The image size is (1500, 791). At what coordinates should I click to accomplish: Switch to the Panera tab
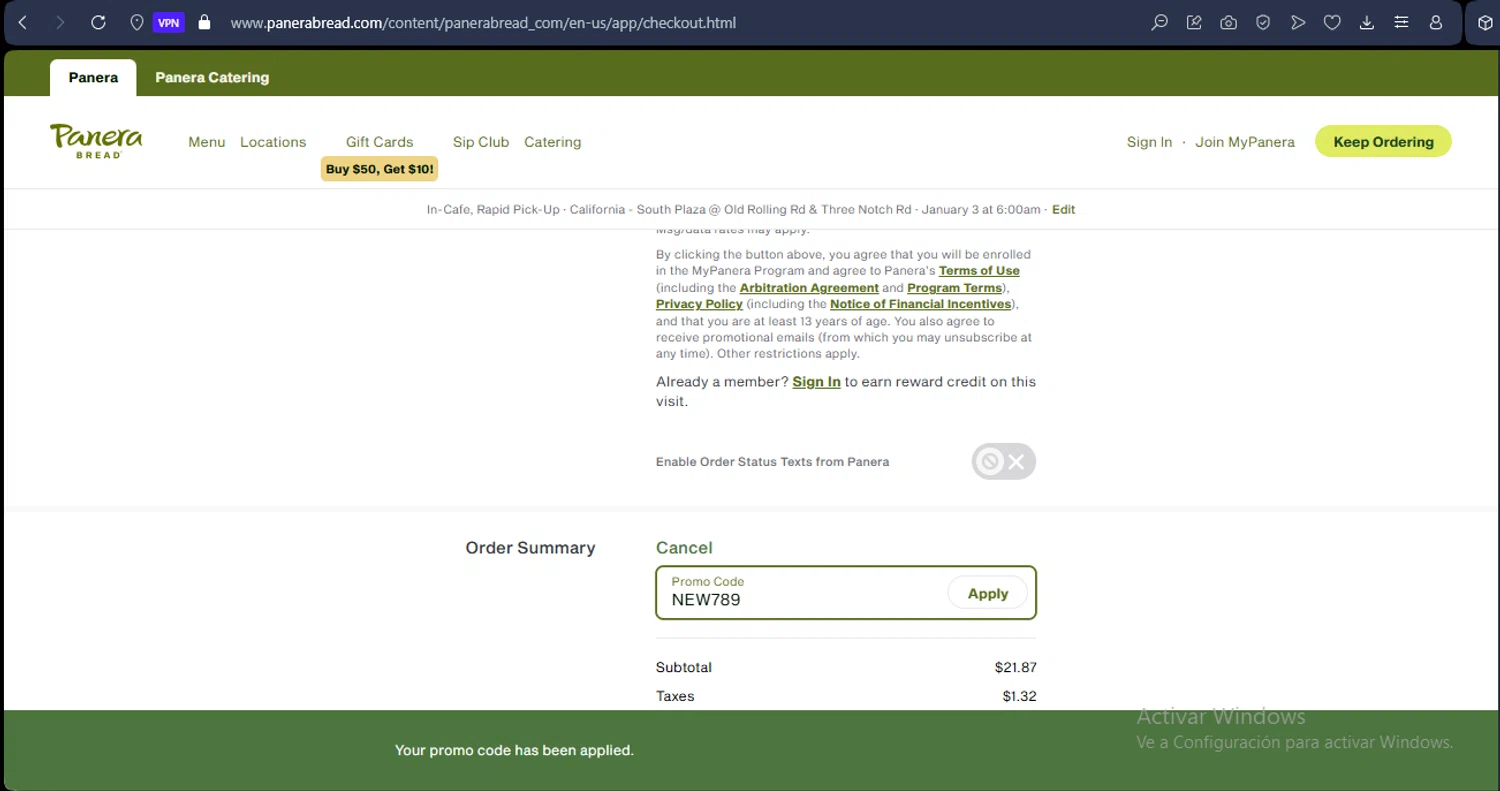point(93,77)
